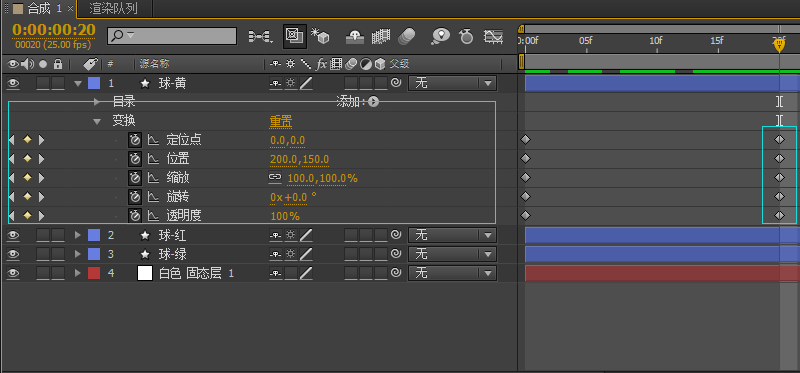Click the 位置 value 200.0
Viewport: 800px width, 373px height.
coord(284,159)
